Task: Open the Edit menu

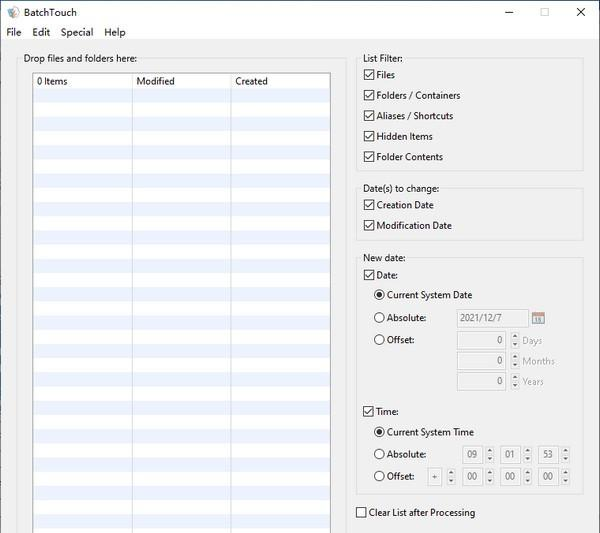Action: pyautogui.click(x=41, y=32)
